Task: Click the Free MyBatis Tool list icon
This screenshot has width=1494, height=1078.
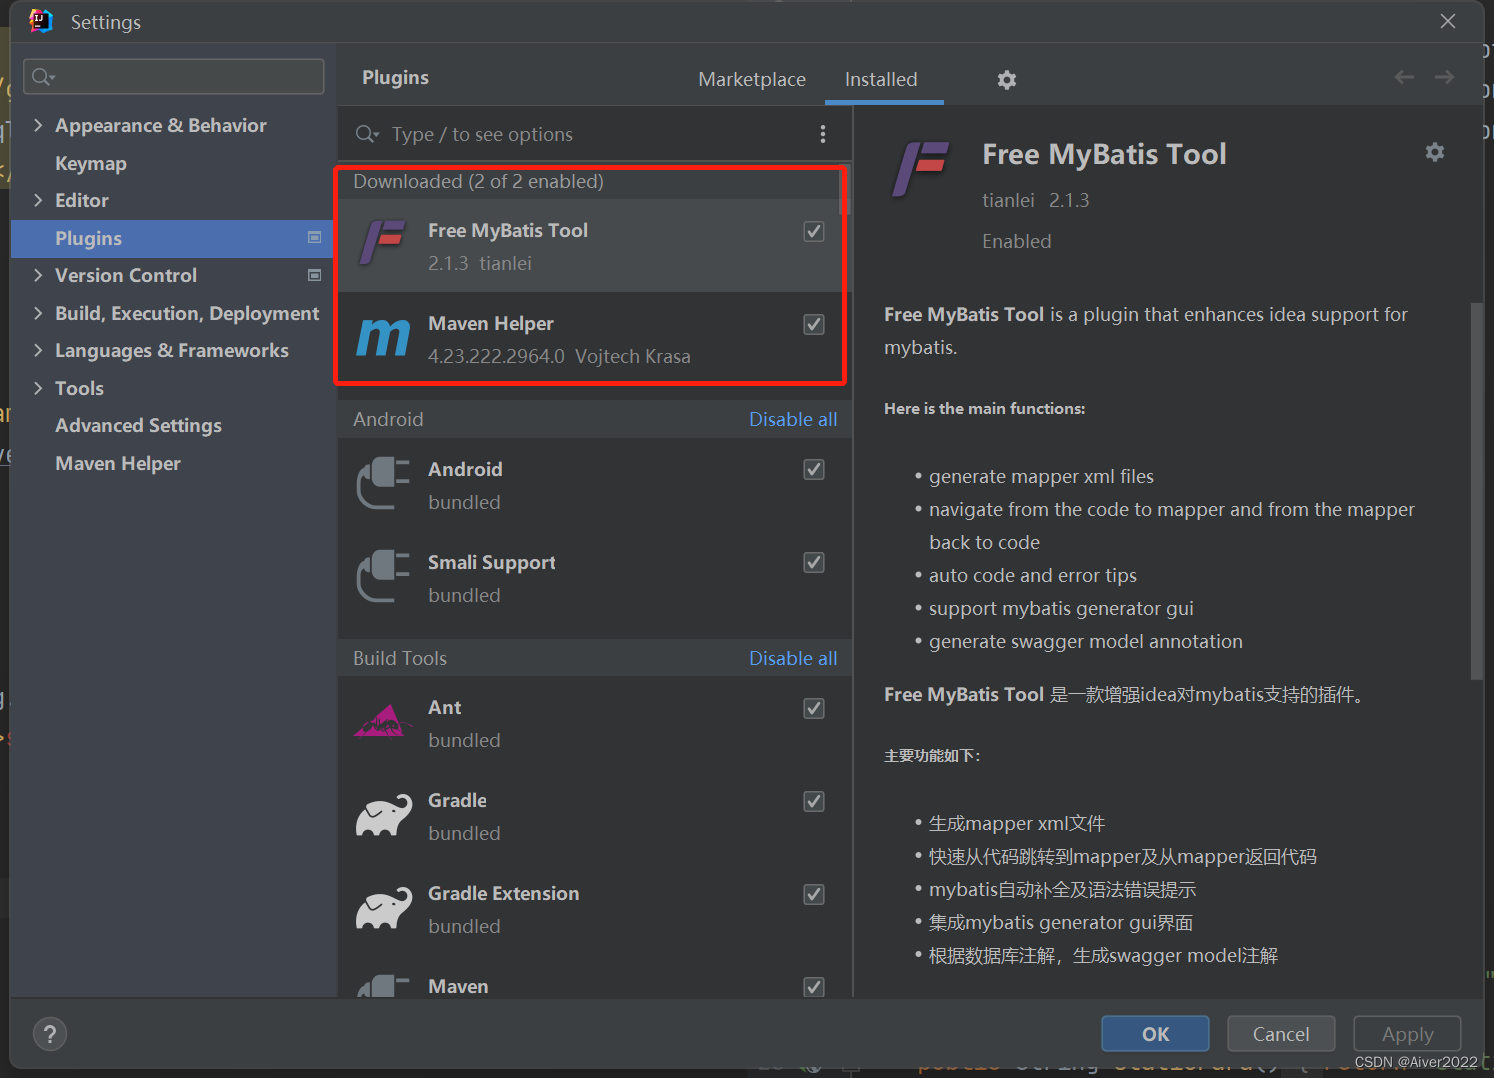Action: pos(383,244)
